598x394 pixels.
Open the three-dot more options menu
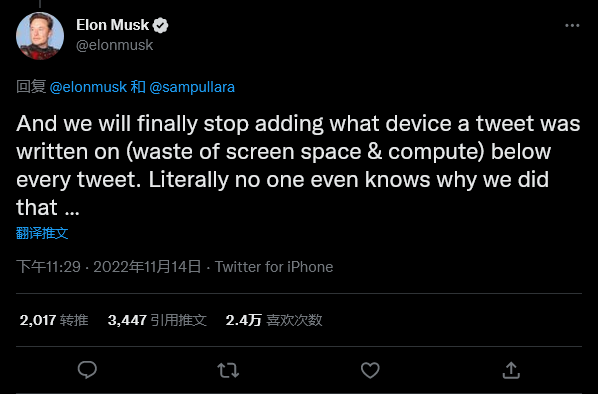coord(572,26)
